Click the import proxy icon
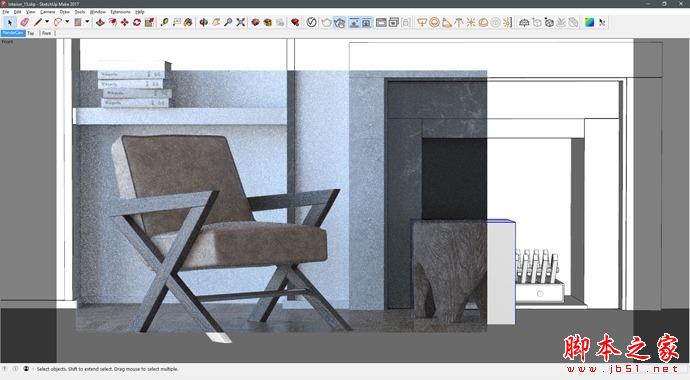This screenshot has width=690, height=380. (x=549, y=22)
